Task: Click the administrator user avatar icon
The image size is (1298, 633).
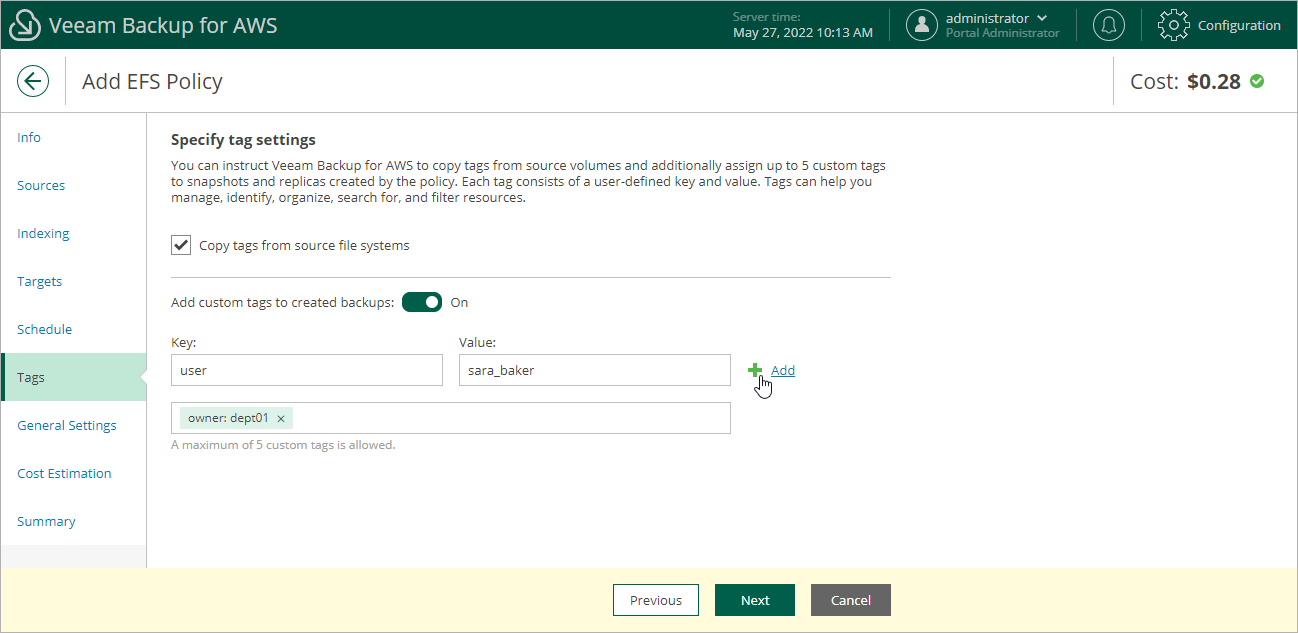Action: (922, 25)
